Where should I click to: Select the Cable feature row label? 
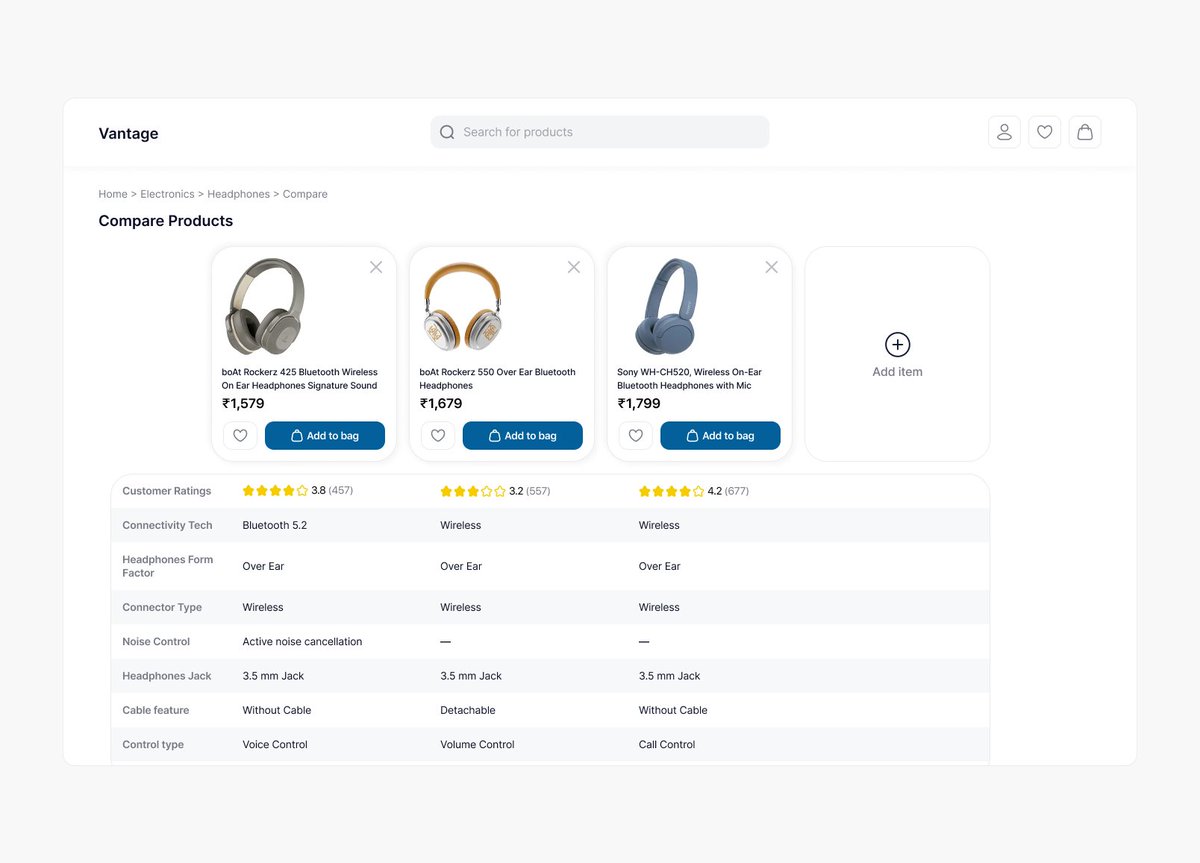pyautogui.click(x=156, y=710)
